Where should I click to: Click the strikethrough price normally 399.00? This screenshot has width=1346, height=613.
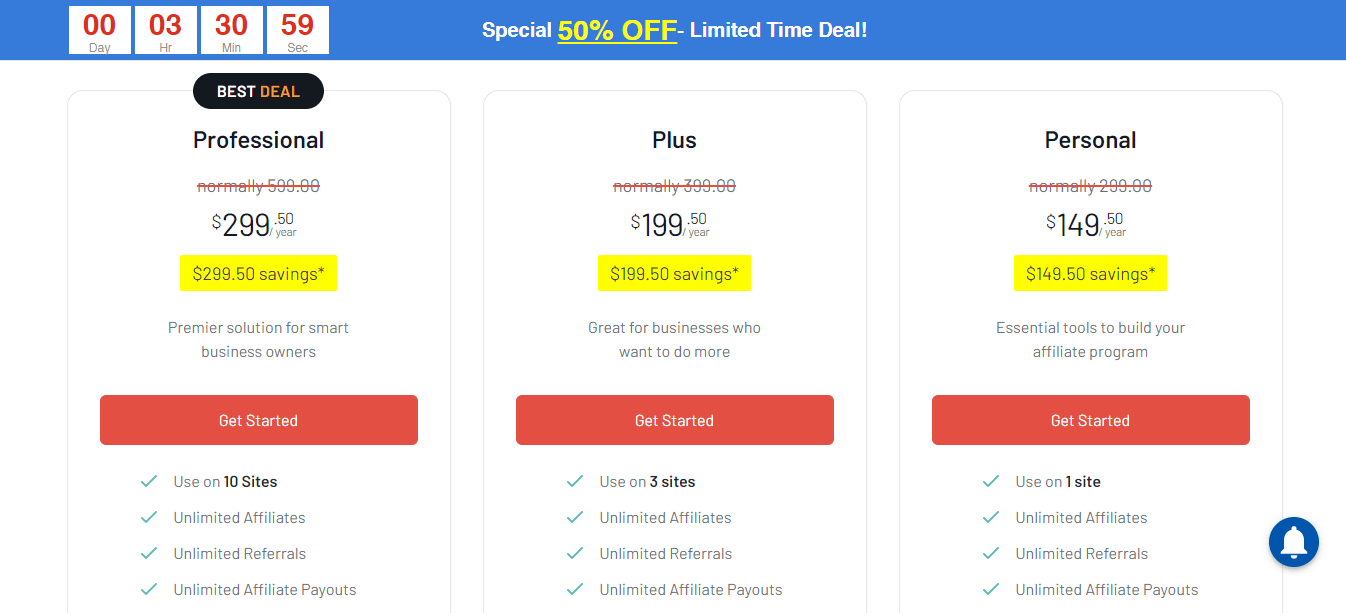[674, 185]
